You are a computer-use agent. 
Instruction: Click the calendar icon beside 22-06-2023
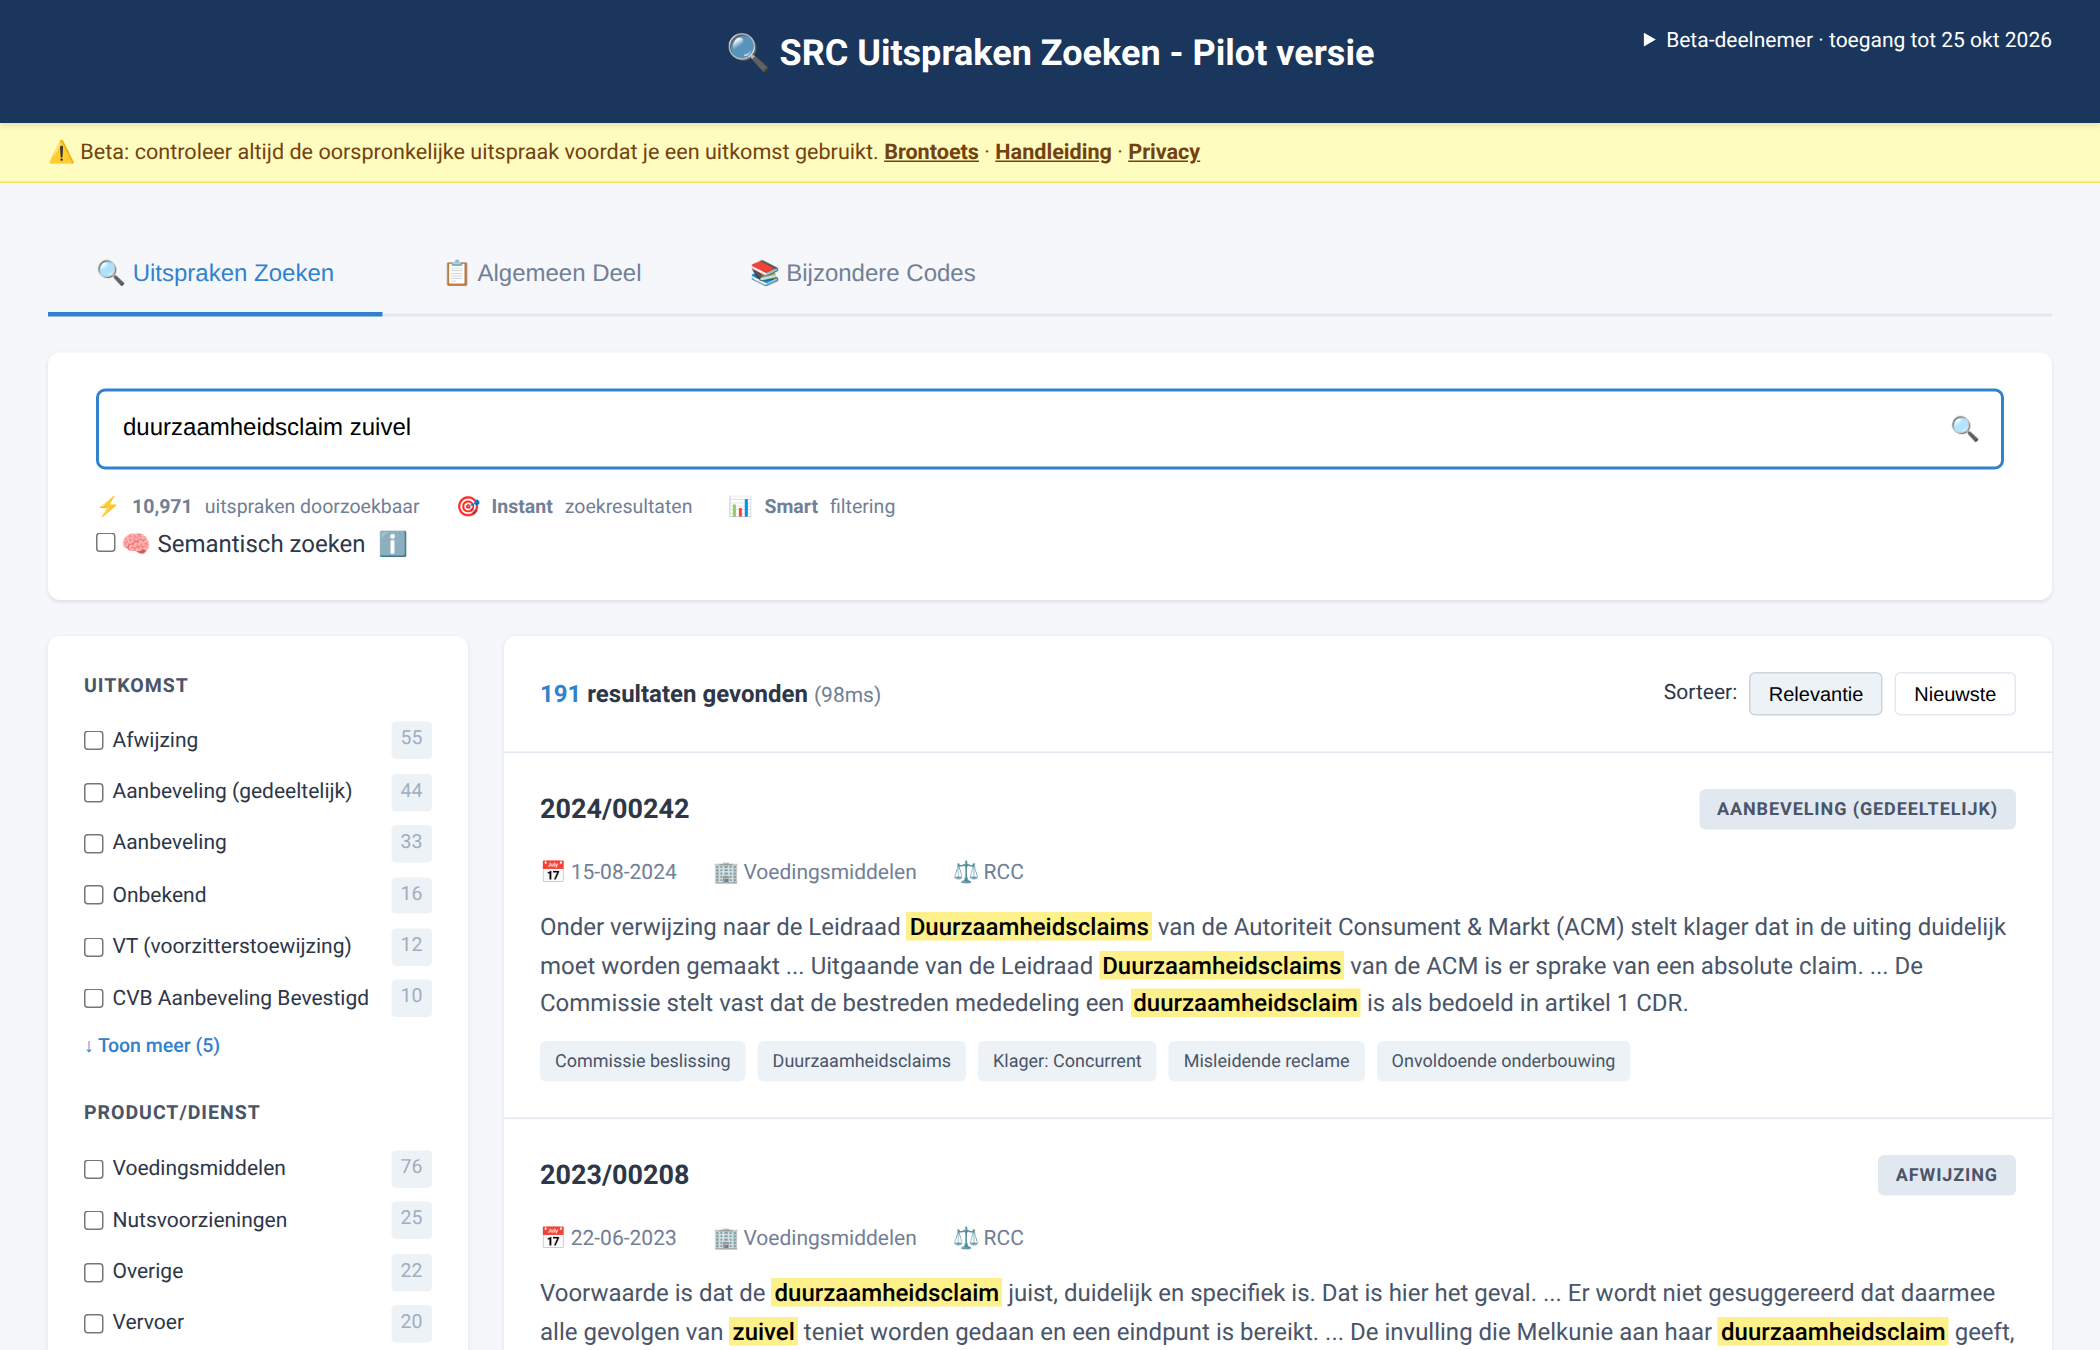click(553, 1238)
